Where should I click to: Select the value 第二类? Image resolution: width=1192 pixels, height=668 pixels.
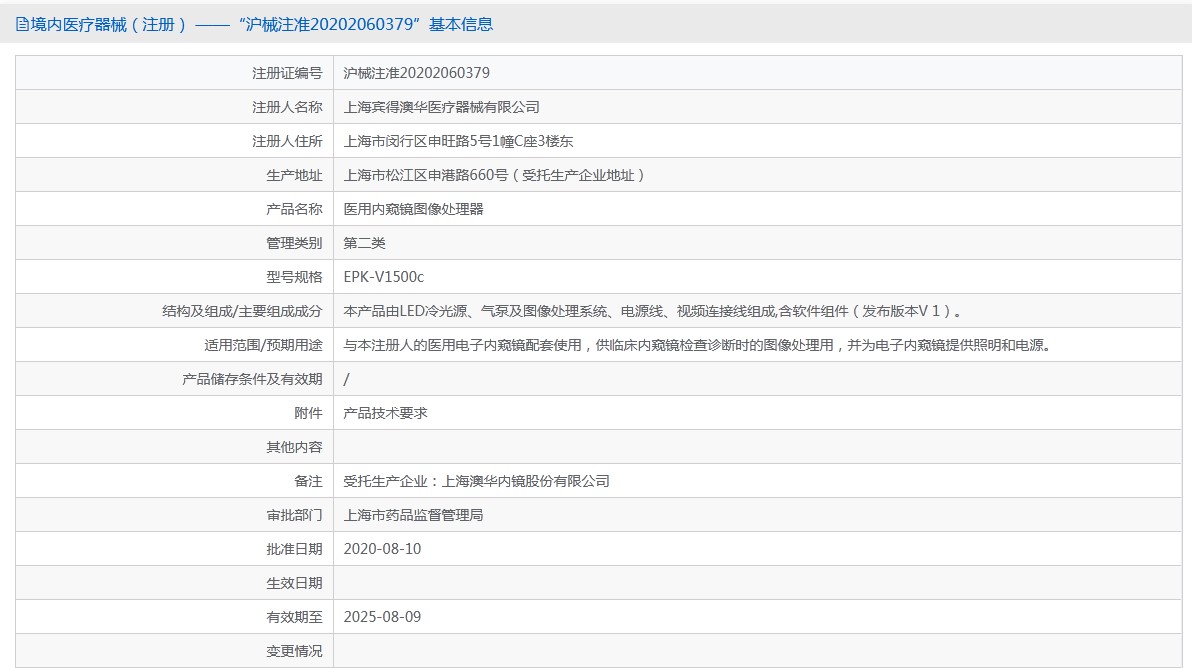pyautogui.click(x=364, y=243)
